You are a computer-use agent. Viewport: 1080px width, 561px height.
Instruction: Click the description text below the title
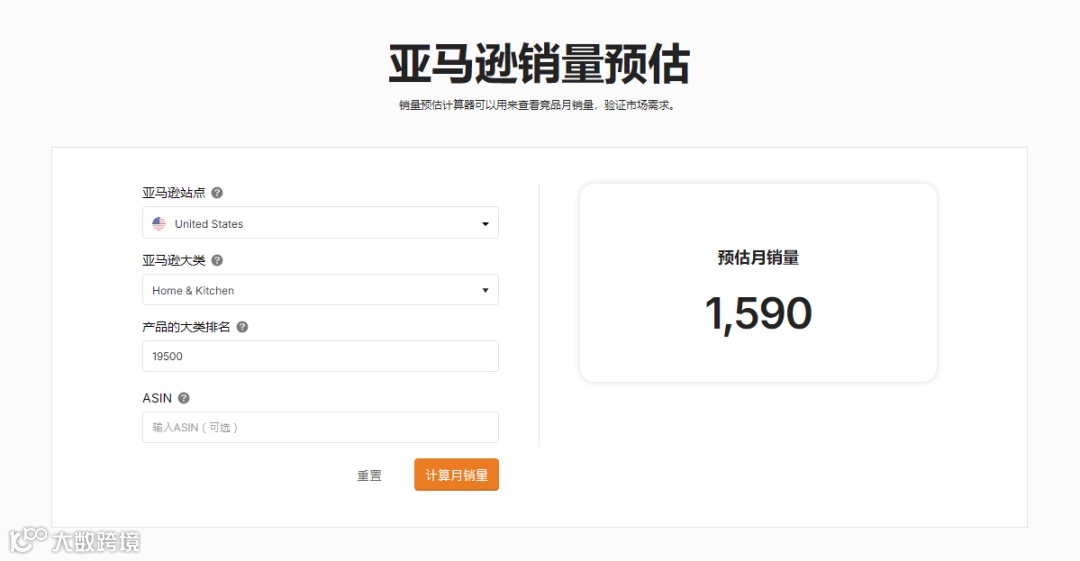click(539, 105)
